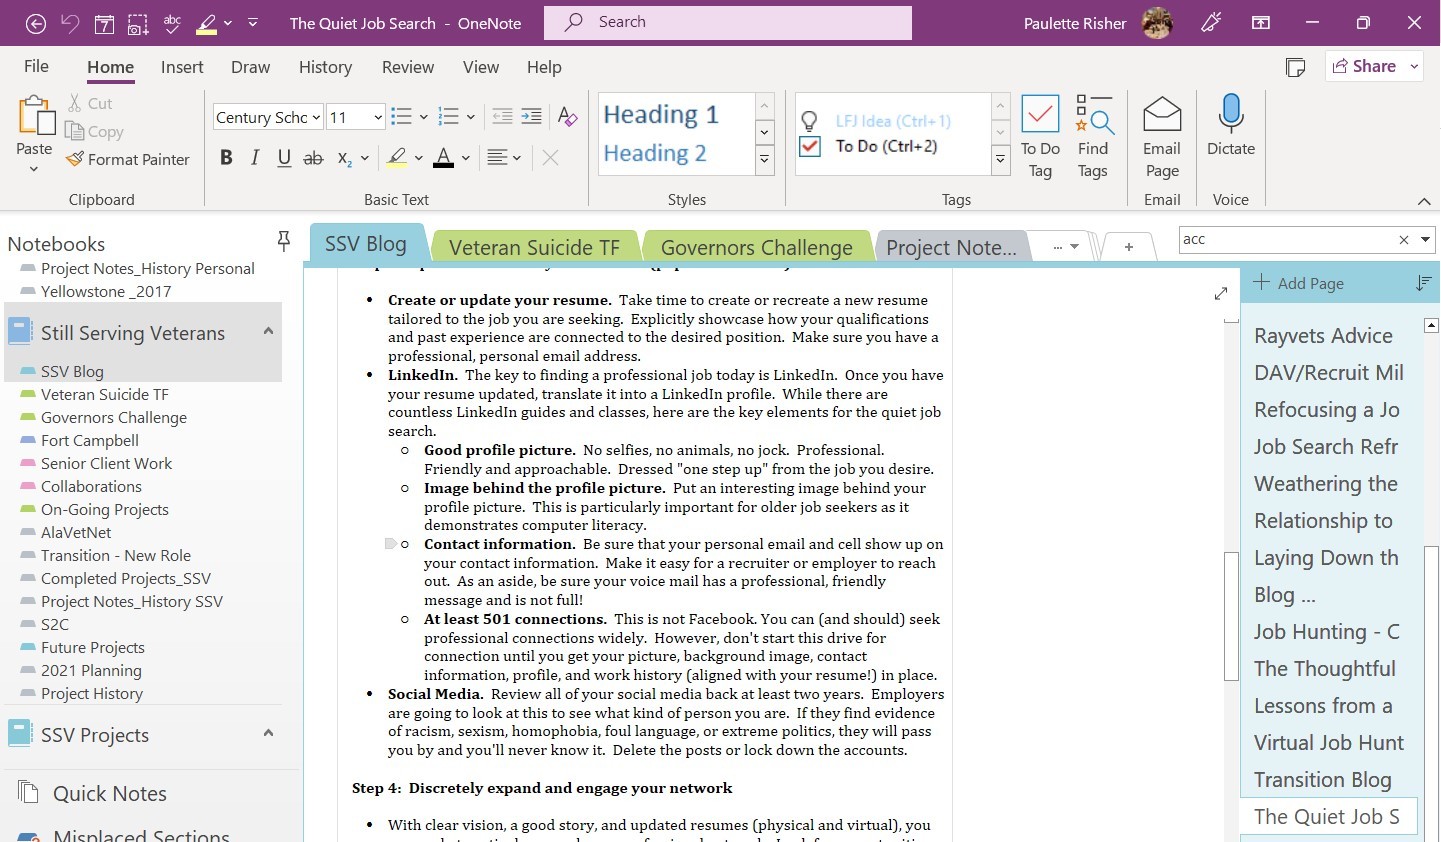Decrease indent of the paragraph
1441x842 pixels.
[502, 117]
